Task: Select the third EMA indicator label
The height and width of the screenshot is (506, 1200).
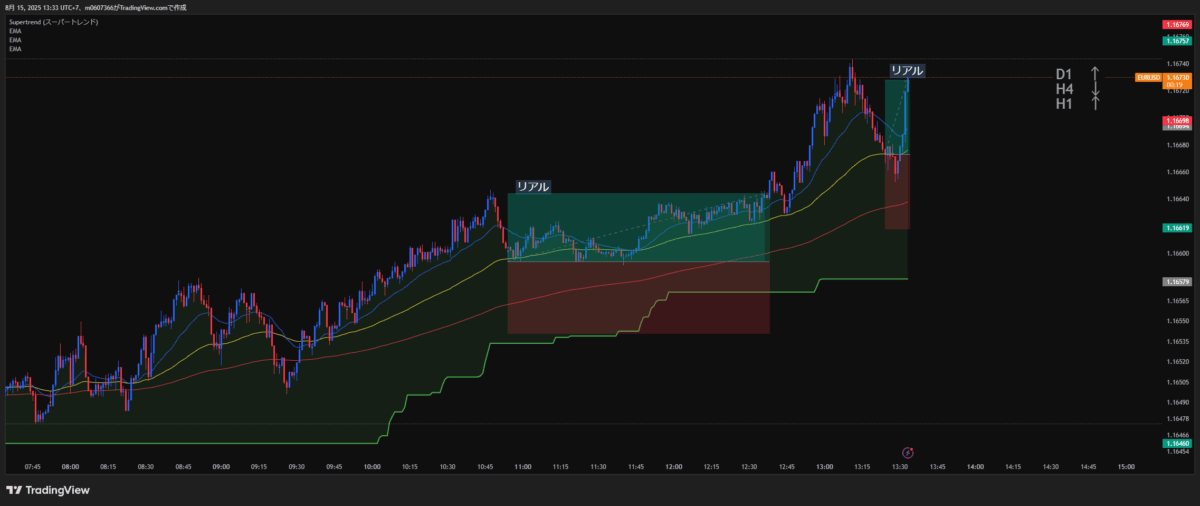Action: pyautogui.click(x=15, y=48)
